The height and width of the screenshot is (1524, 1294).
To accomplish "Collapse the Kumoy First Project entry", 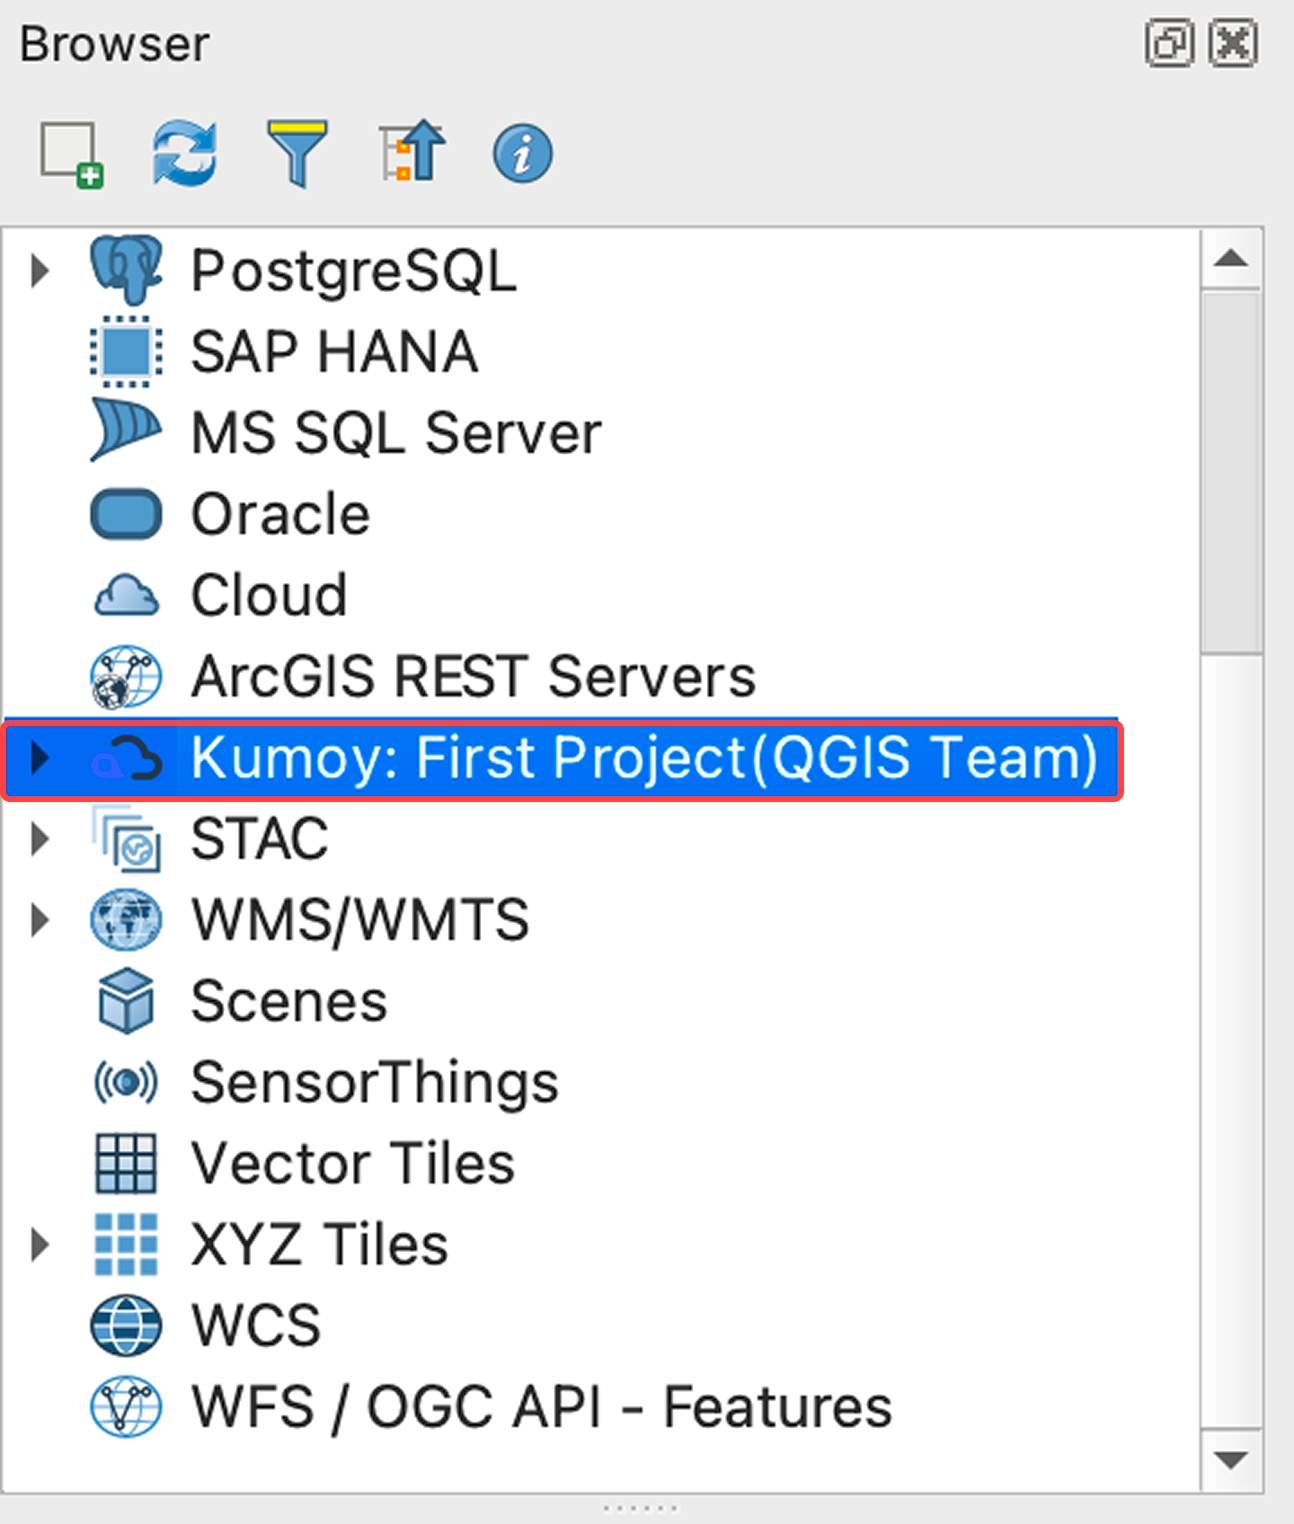I will coord(40,758).
